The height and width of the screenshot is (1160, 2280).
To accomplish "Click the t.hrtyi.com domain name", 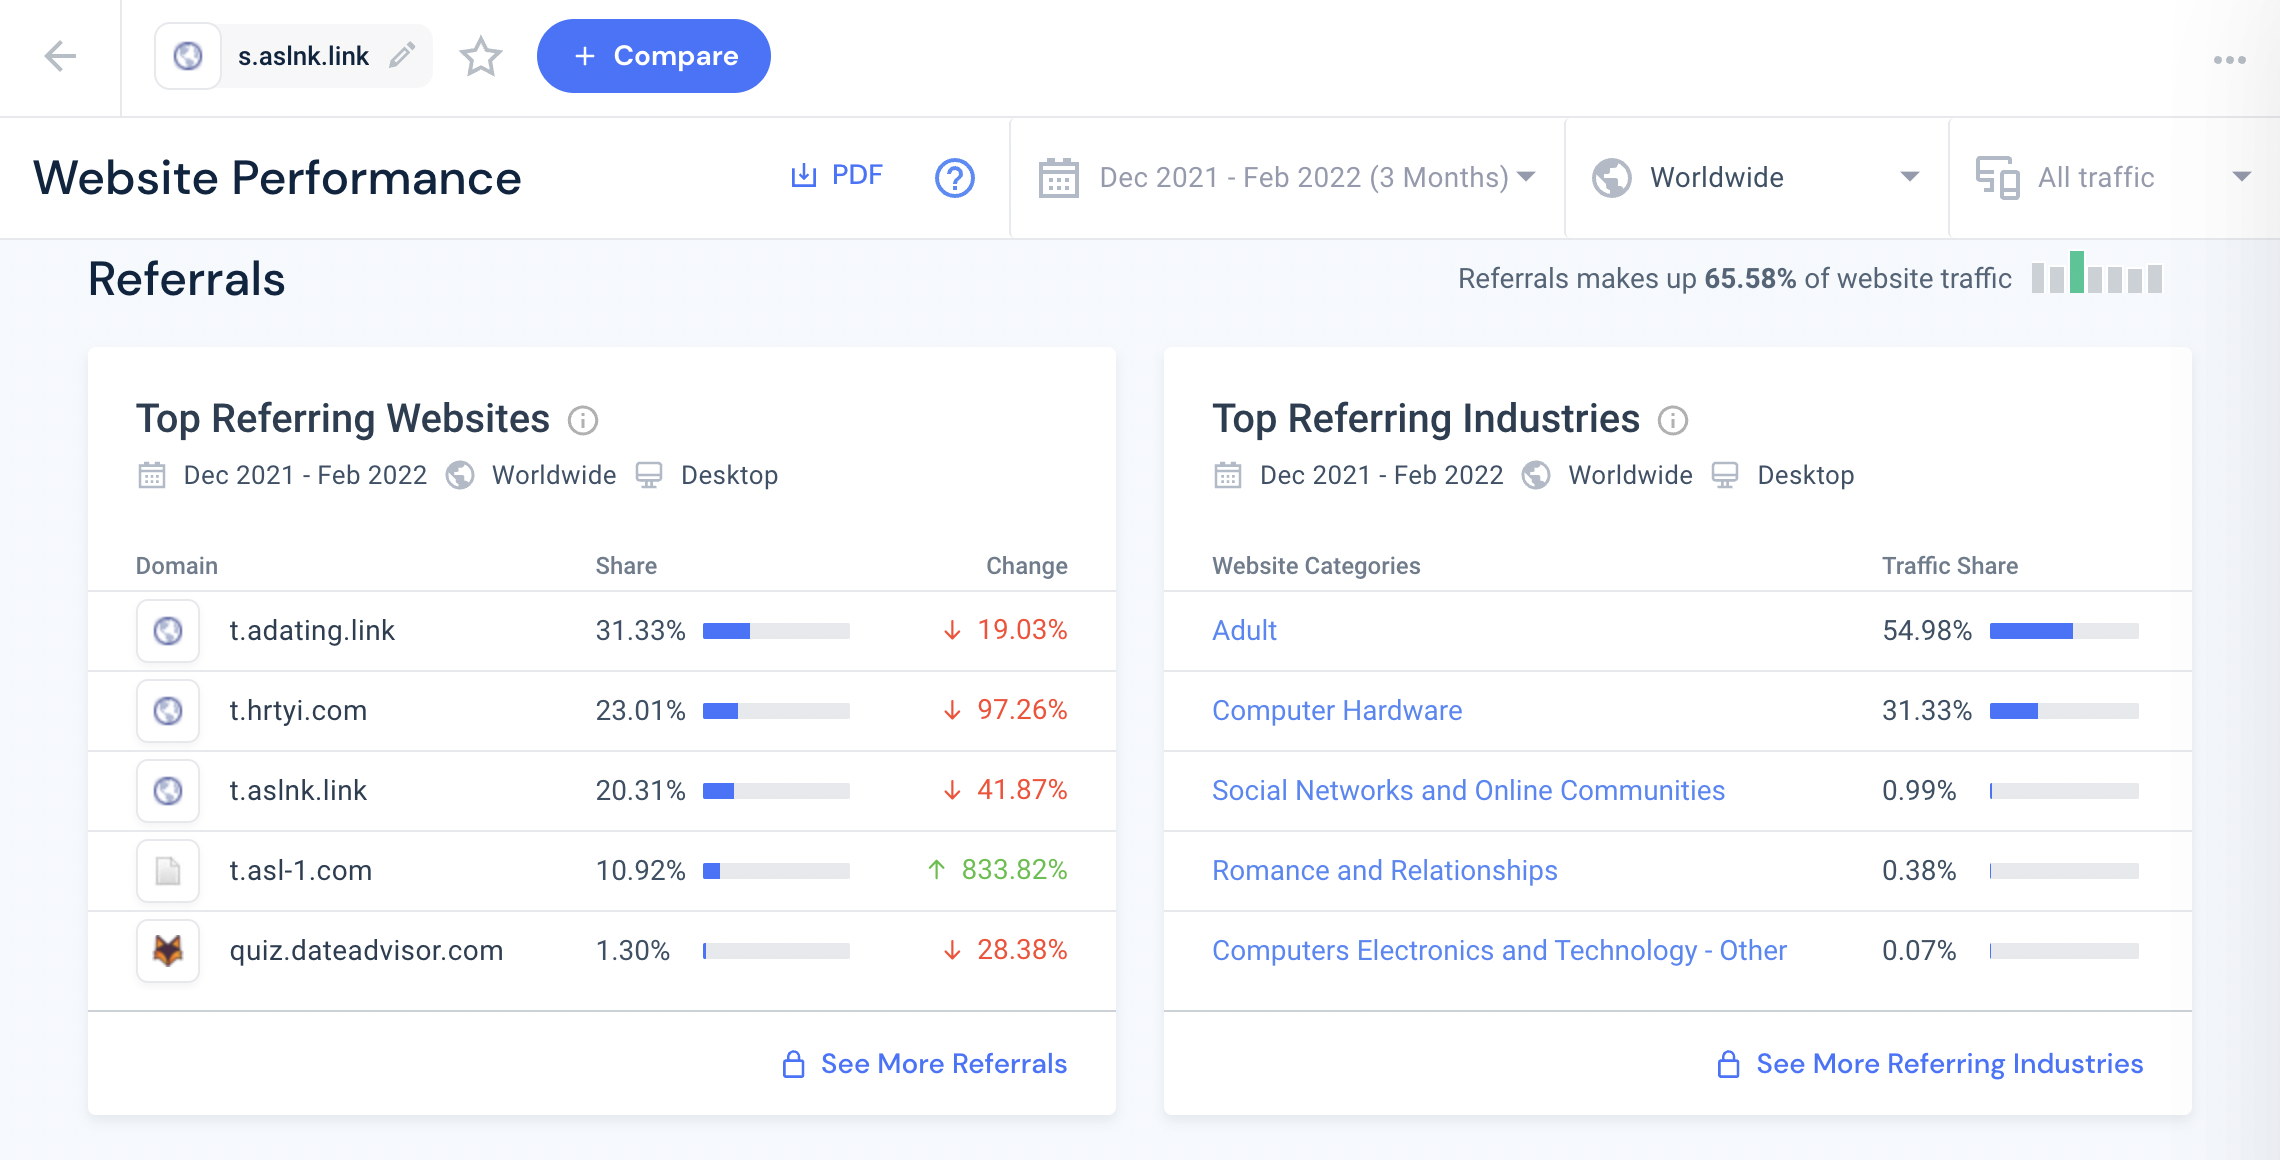I will click(x=298, y=711).
